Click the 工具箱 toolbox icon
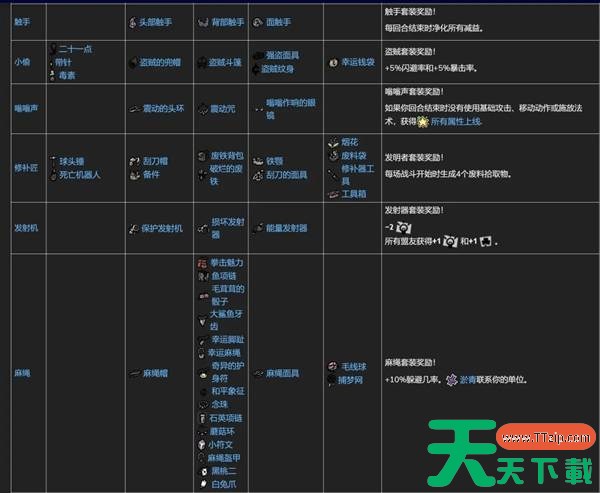Image resolution: width=600 pixels, height=493 pixels. point(333,194)
